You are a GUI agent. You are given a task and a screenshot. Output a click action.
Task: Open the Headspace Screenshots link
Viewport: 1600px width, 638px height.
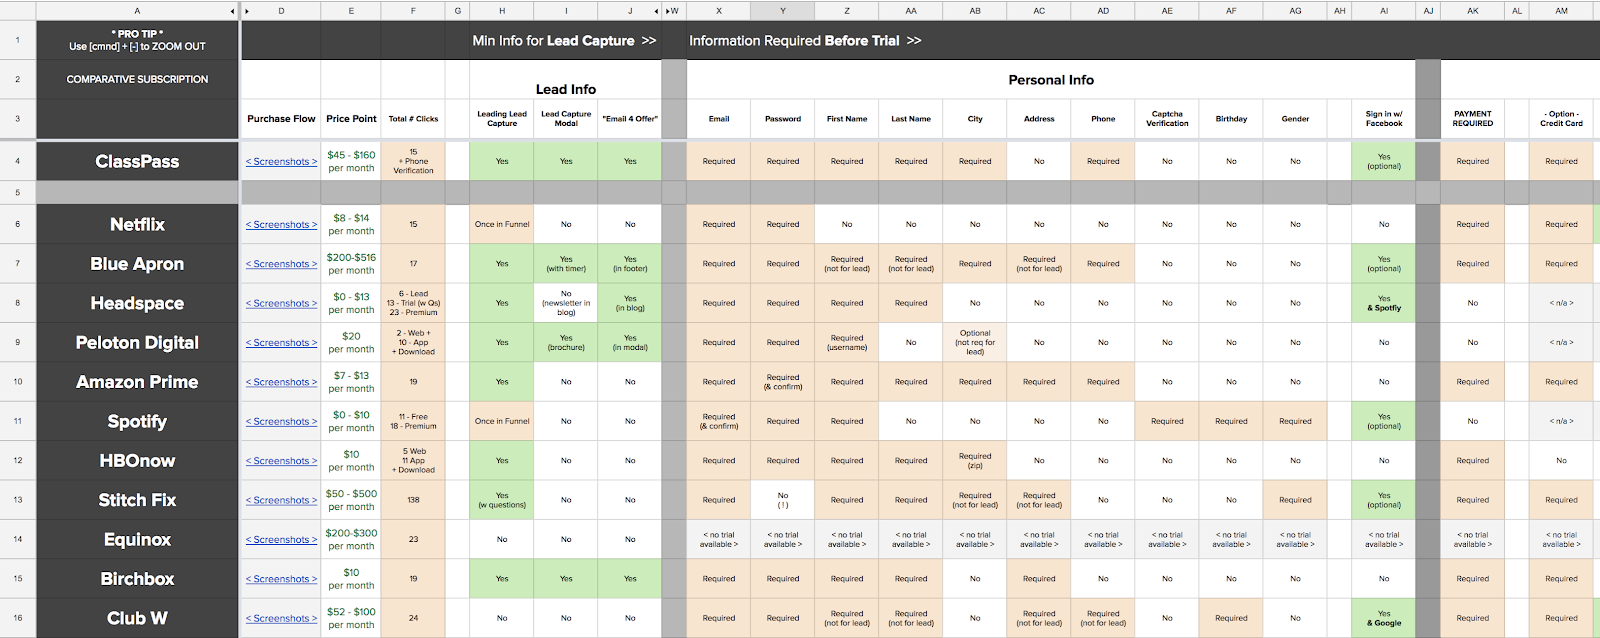coord(281,303)
